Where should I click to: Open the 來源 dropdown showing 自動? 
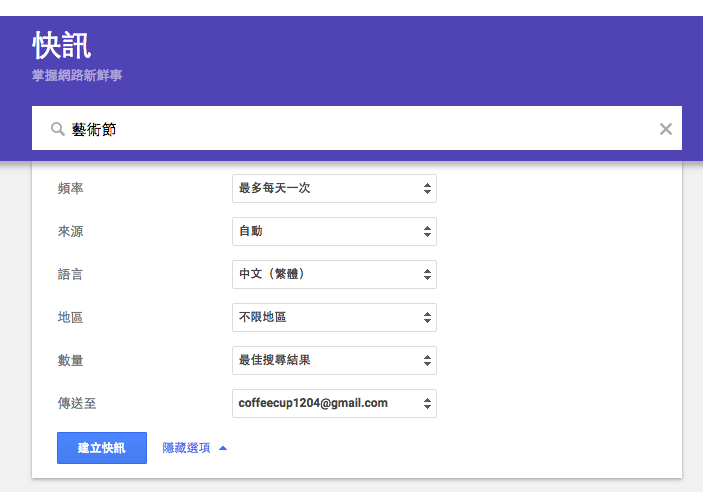point(334,231)
